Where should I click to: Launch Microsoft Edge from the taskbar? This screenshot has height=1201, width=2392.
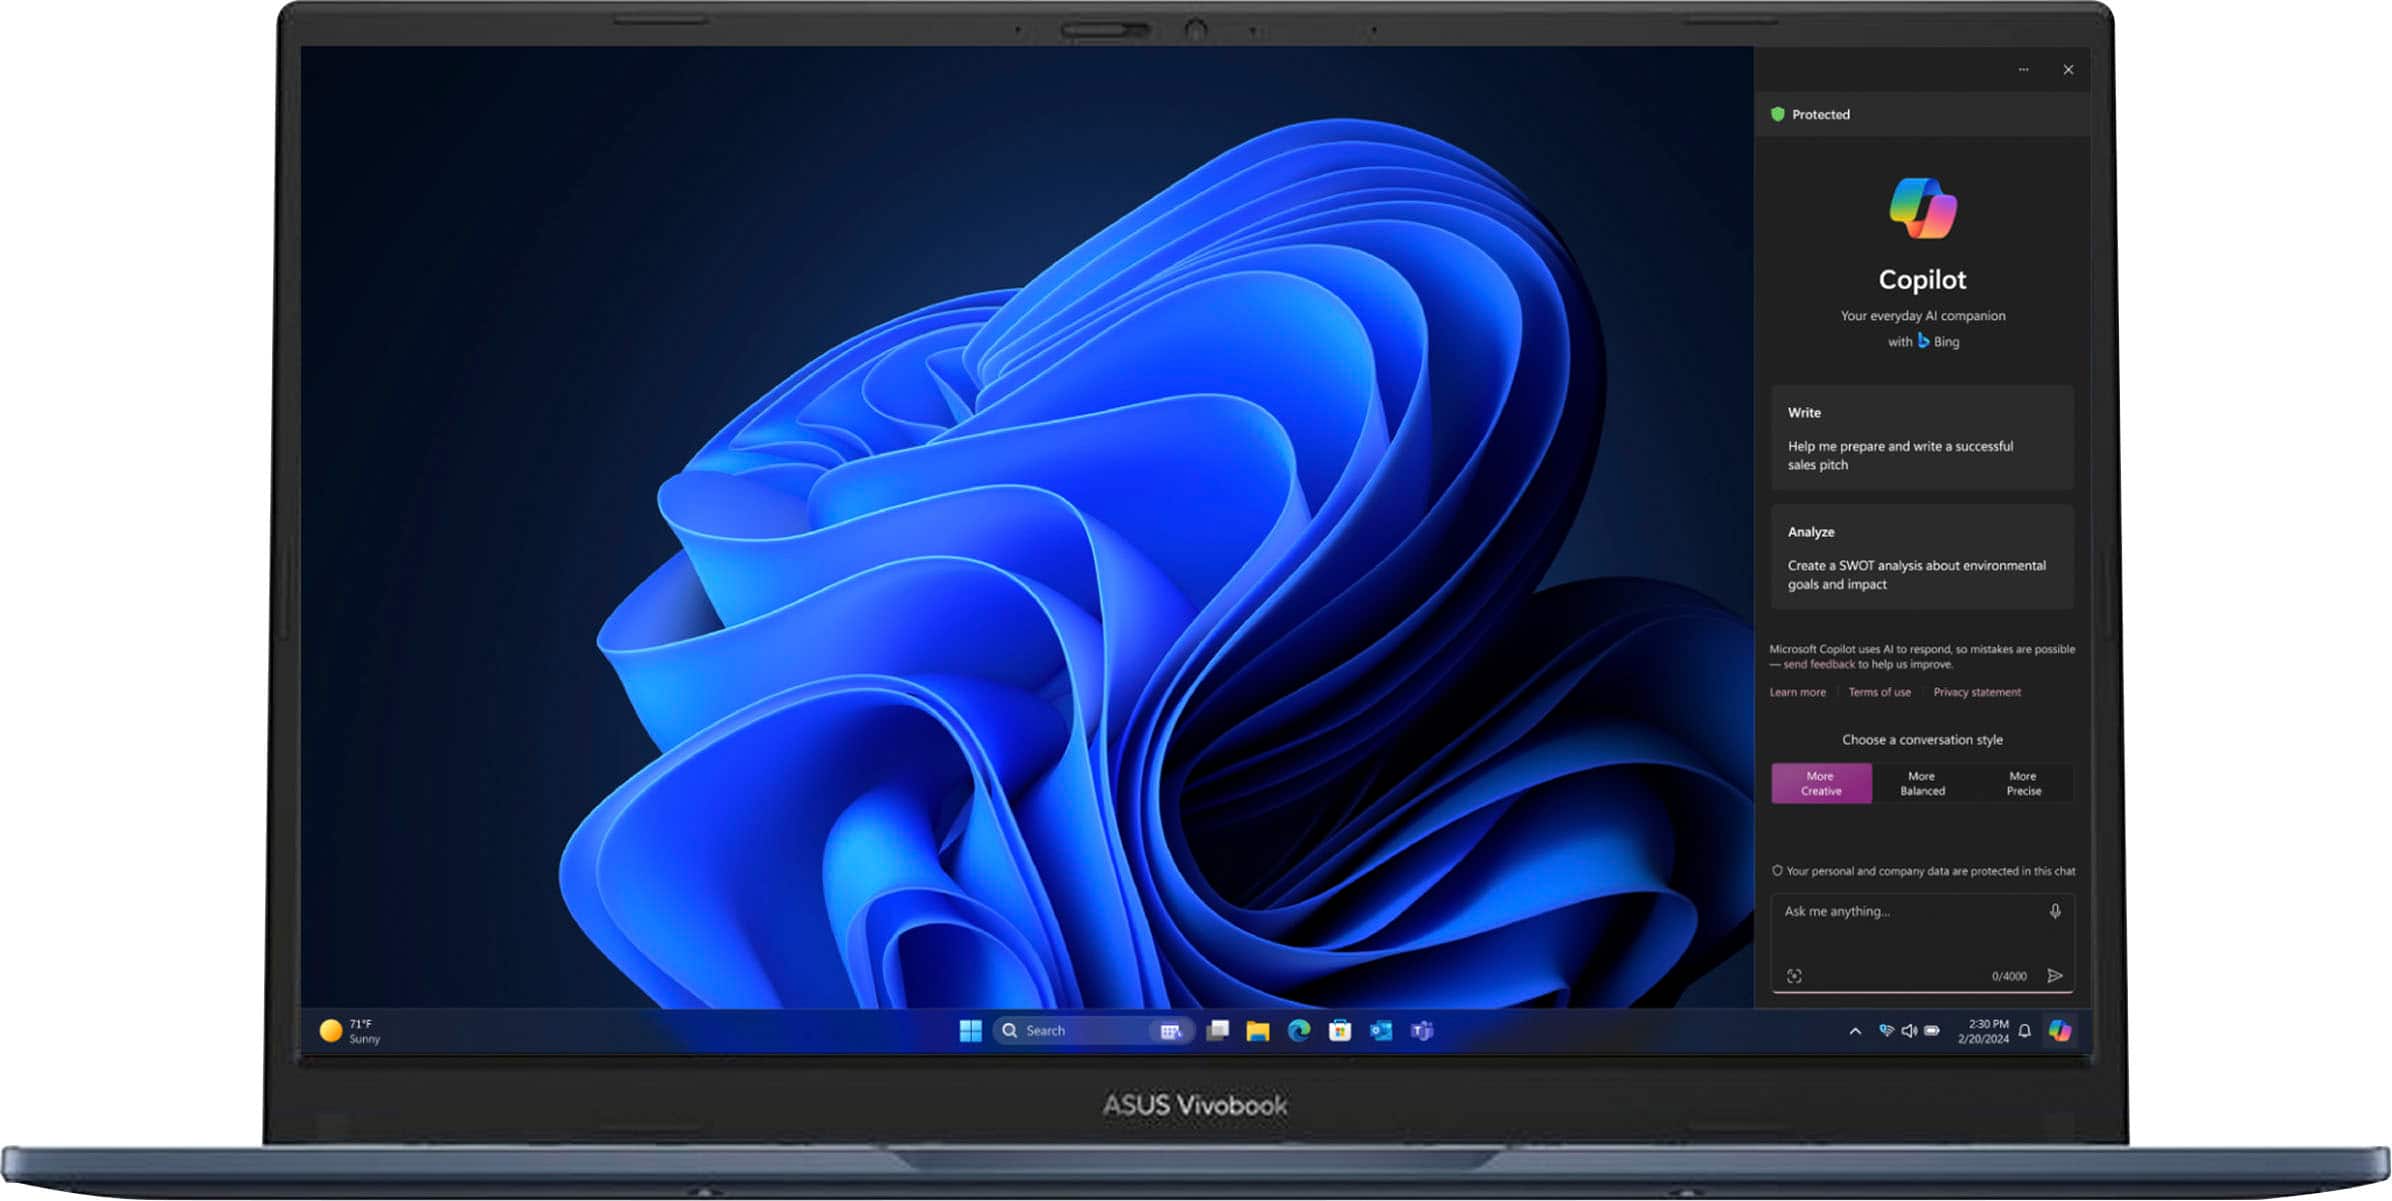[x=1300, y=1030]
